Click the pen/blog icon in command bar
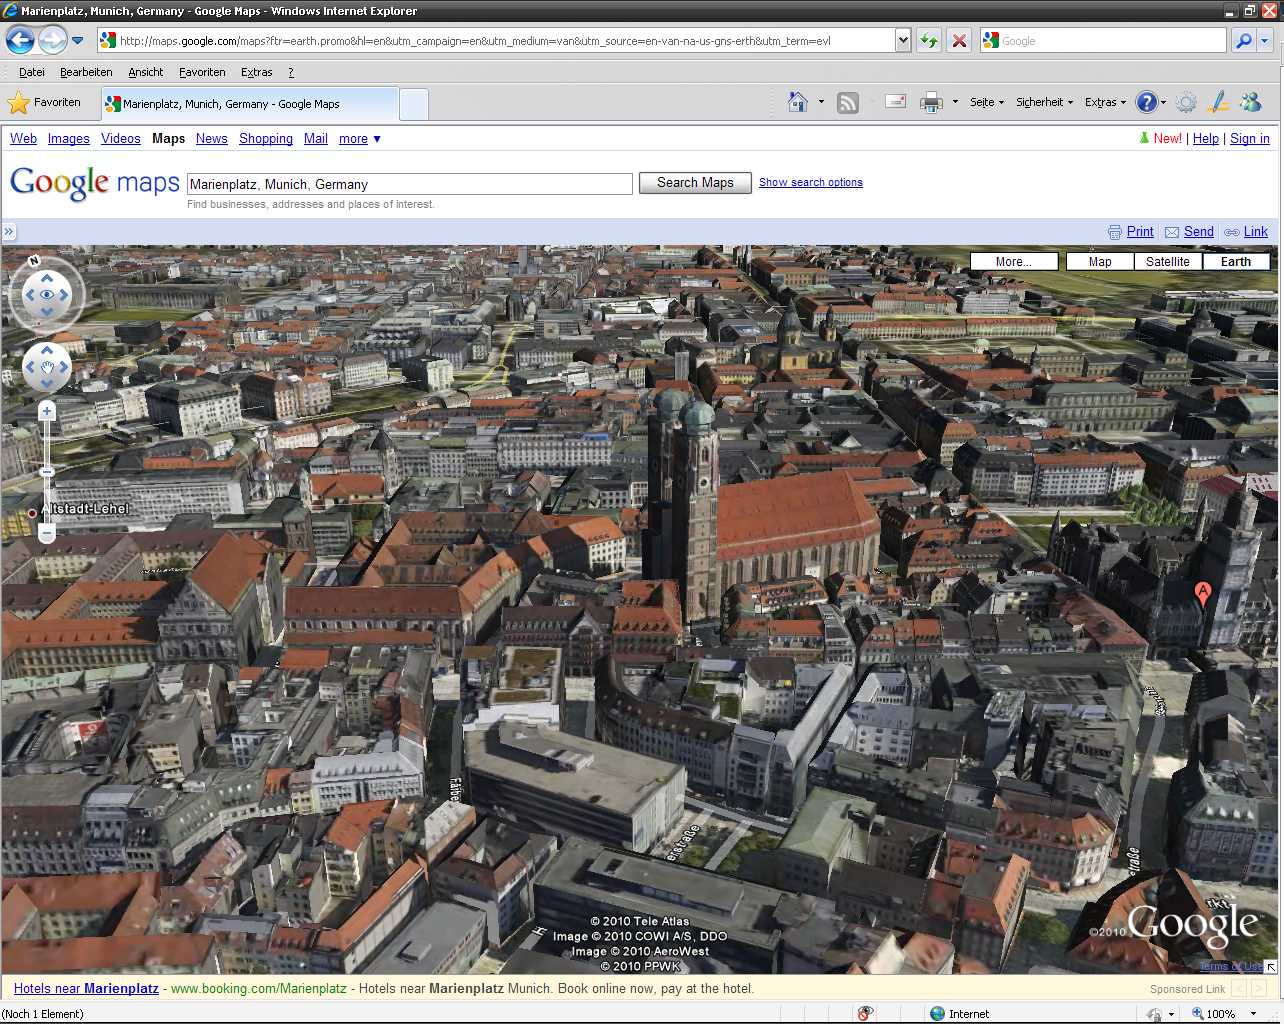 click(x=1218, y=102)
